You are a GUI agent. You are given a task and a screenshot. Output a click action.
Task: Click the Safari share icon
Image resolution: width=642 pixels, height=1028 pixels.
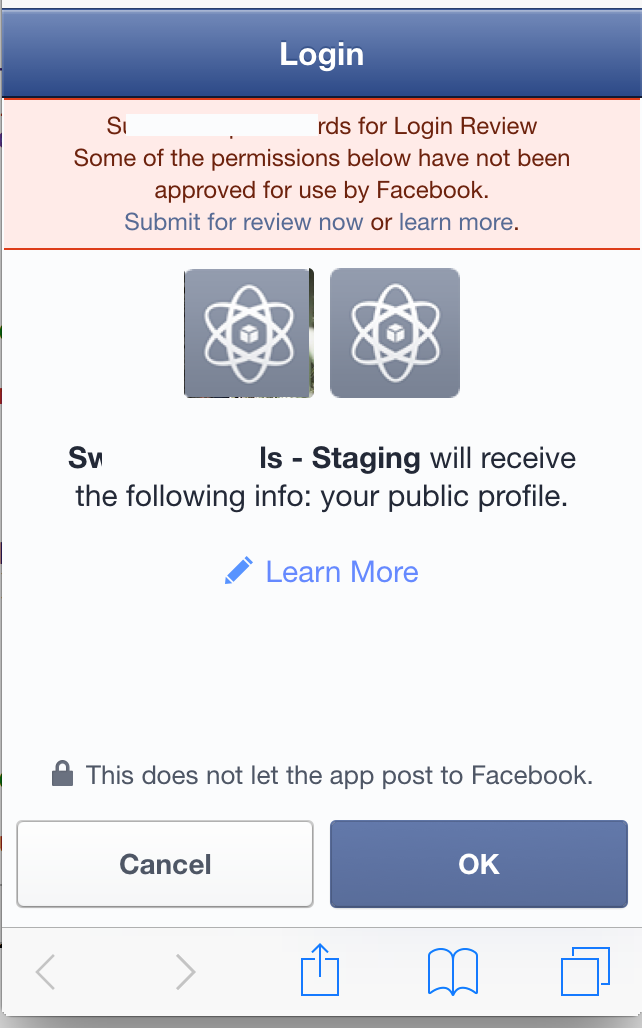point(320,970)
